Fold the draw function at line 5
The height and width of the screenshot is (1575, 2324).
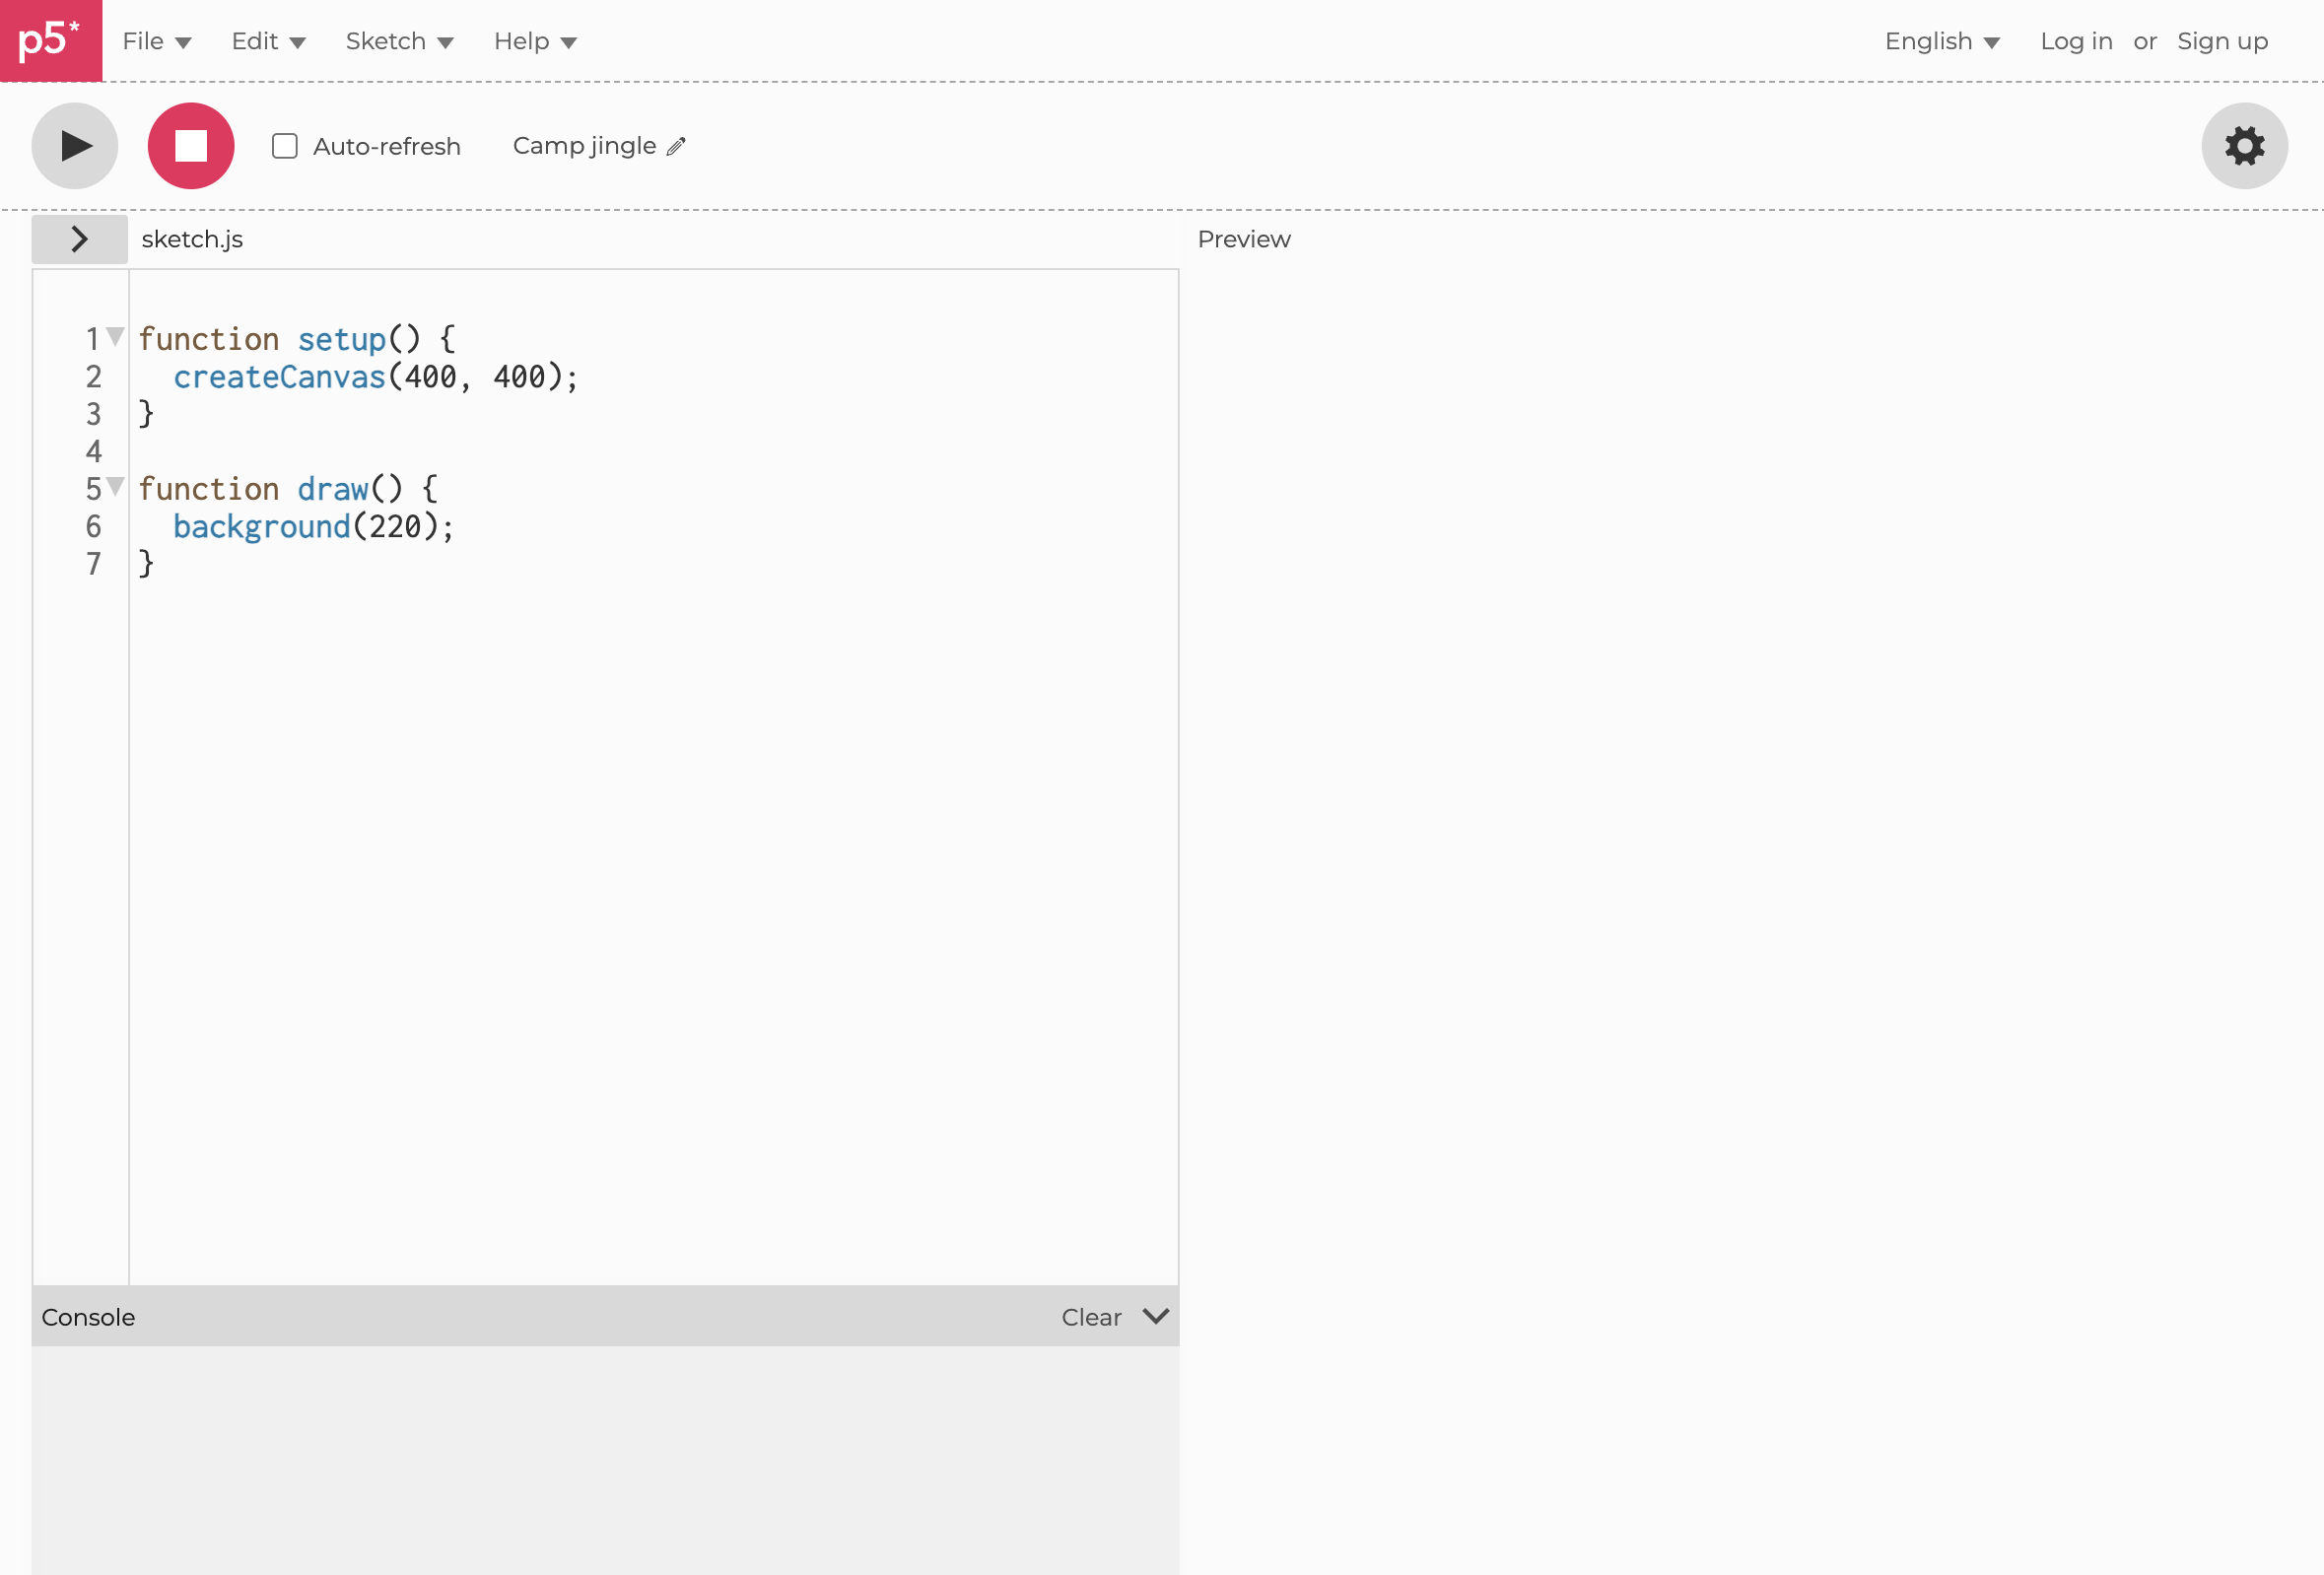[115, 486]
